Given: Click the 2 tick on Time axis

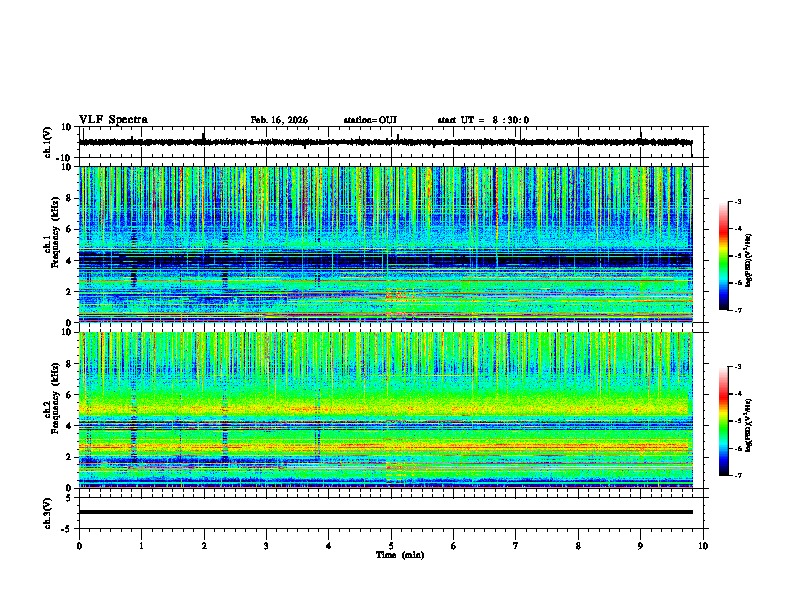Looking at the screenshot, I should click(204, 546).
